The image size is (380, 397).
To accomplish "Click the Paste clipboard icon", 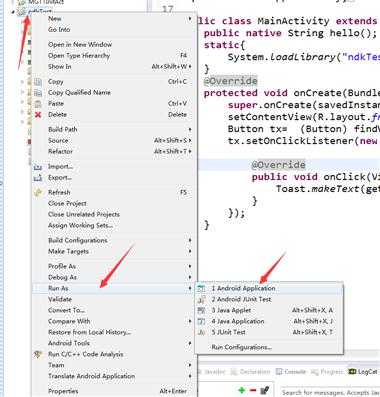I will (38, 104).
